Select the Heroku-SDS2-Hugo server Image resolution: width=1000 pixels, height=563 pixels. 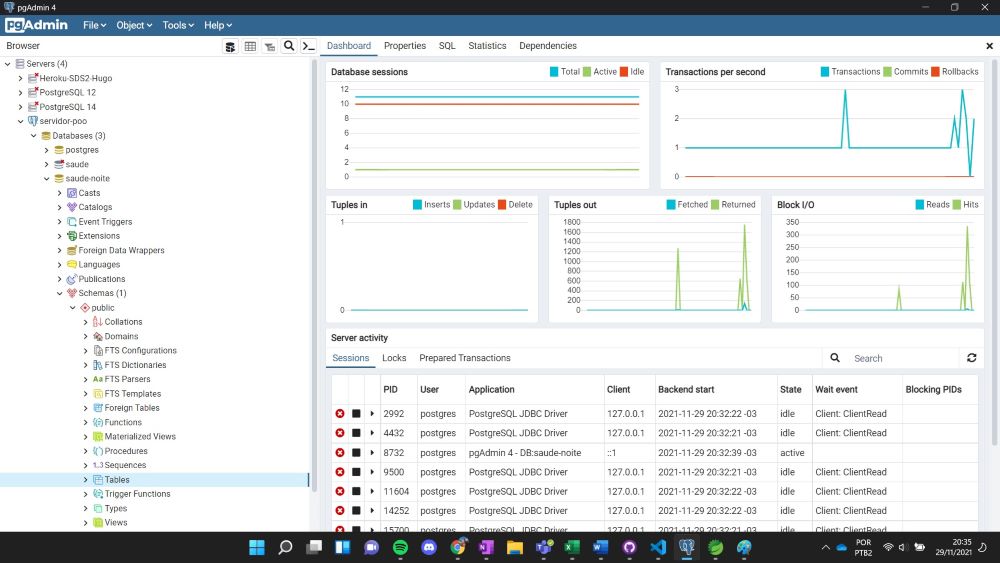coord(75,78)
